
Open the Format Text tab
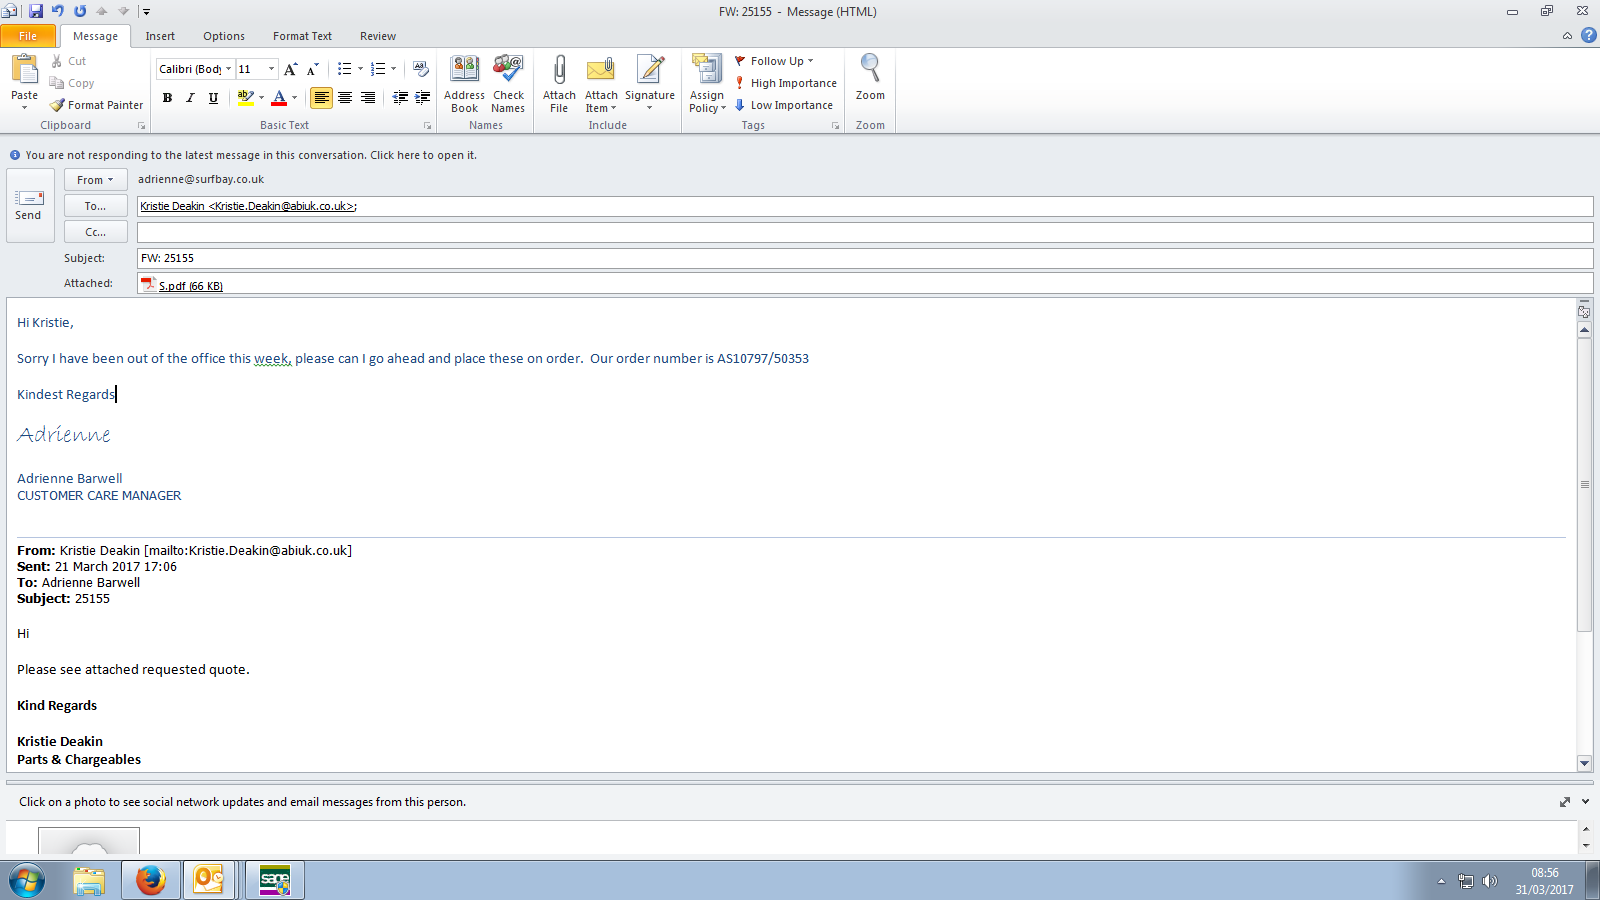tap(302, 36)
